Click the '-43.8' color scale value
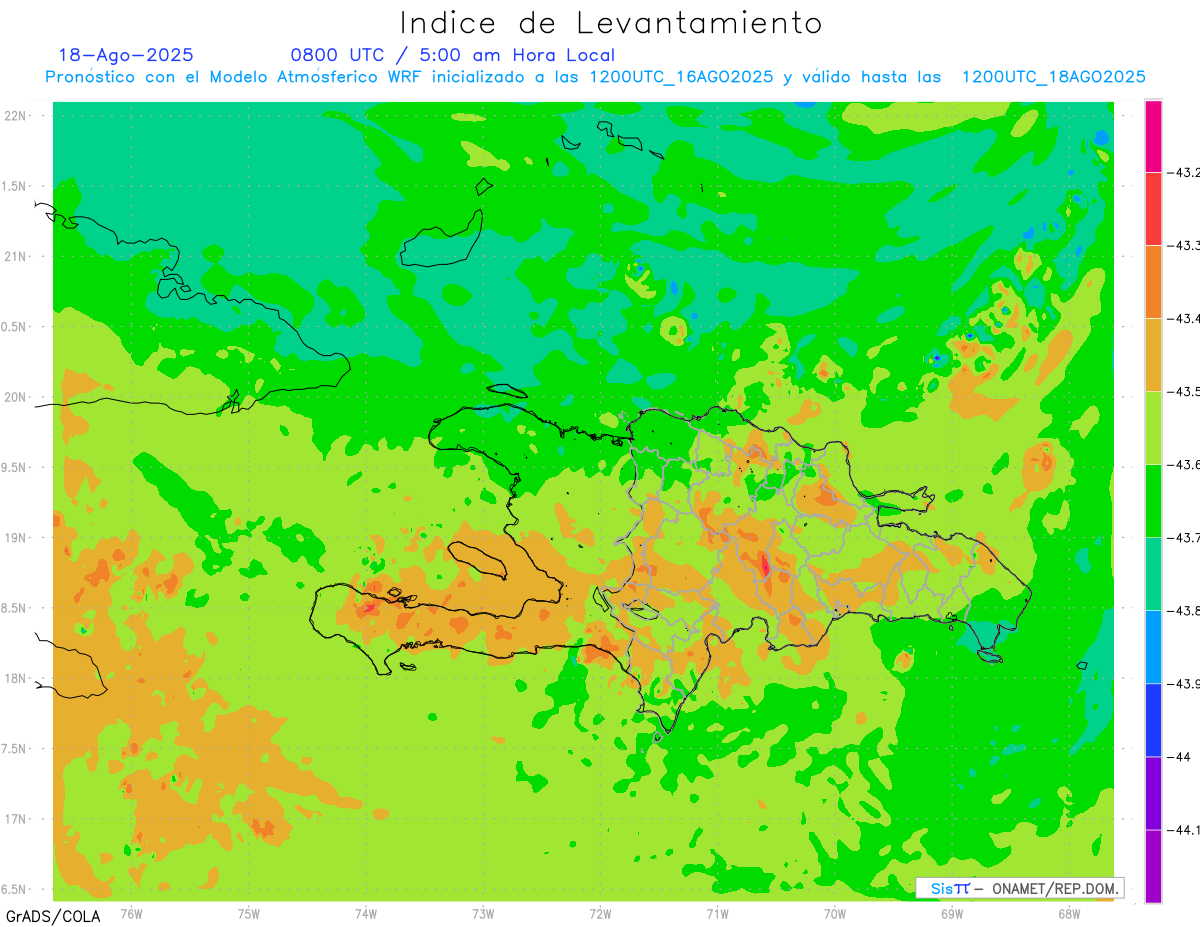This screenshot has height=927, width=1200. [1182, 611]
